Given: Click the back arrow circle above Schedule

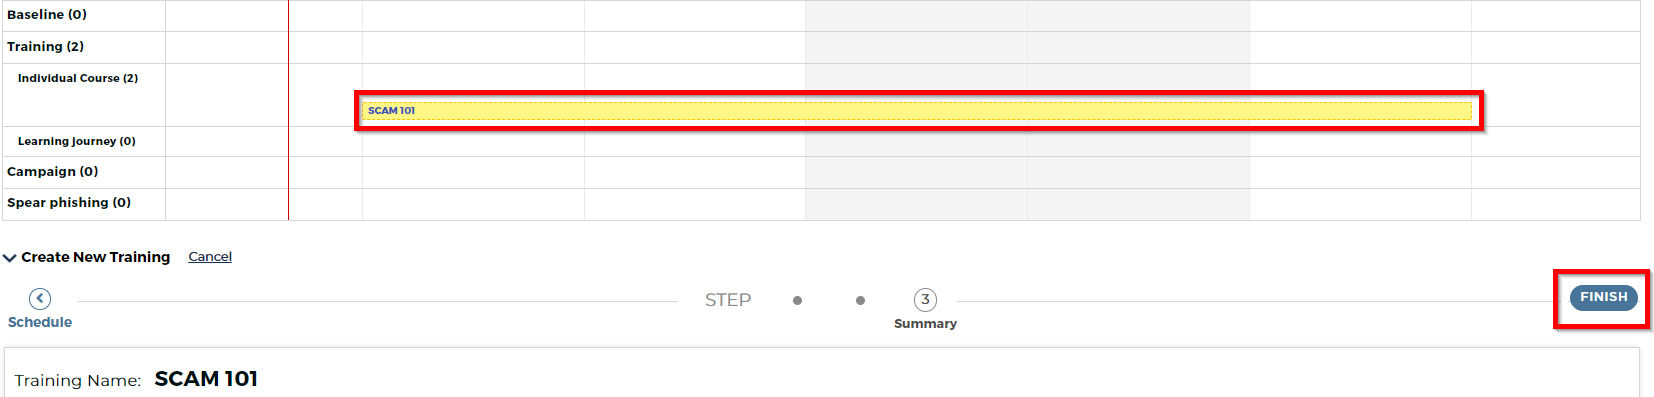Looking at the screenshot, I should (40, 299).
